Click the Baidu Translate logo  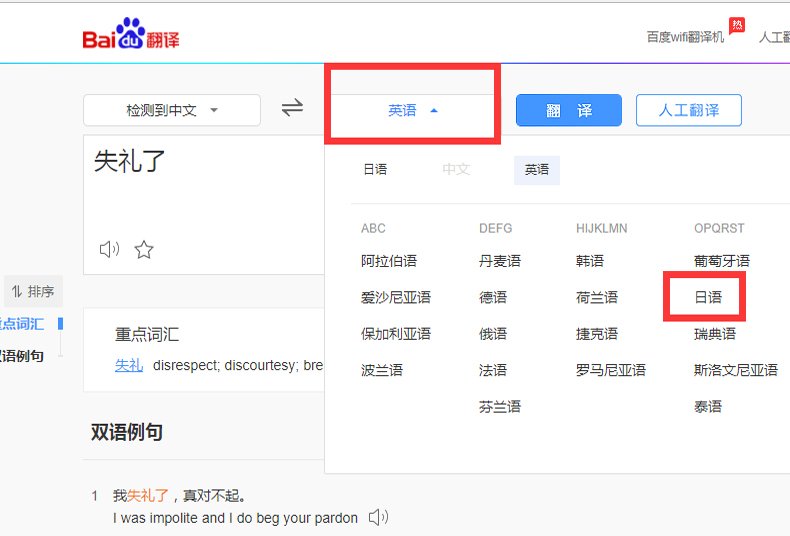pyautogui.click(x=131, y=34)
